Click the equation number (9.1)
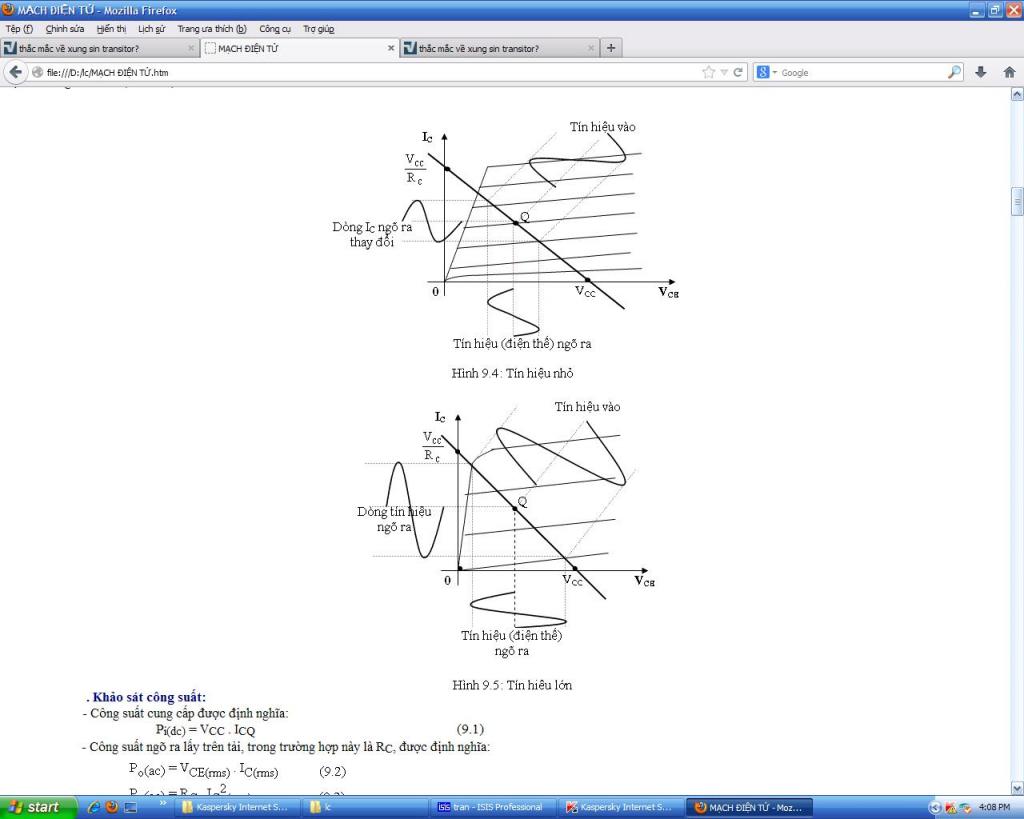 tap(470, 729)
